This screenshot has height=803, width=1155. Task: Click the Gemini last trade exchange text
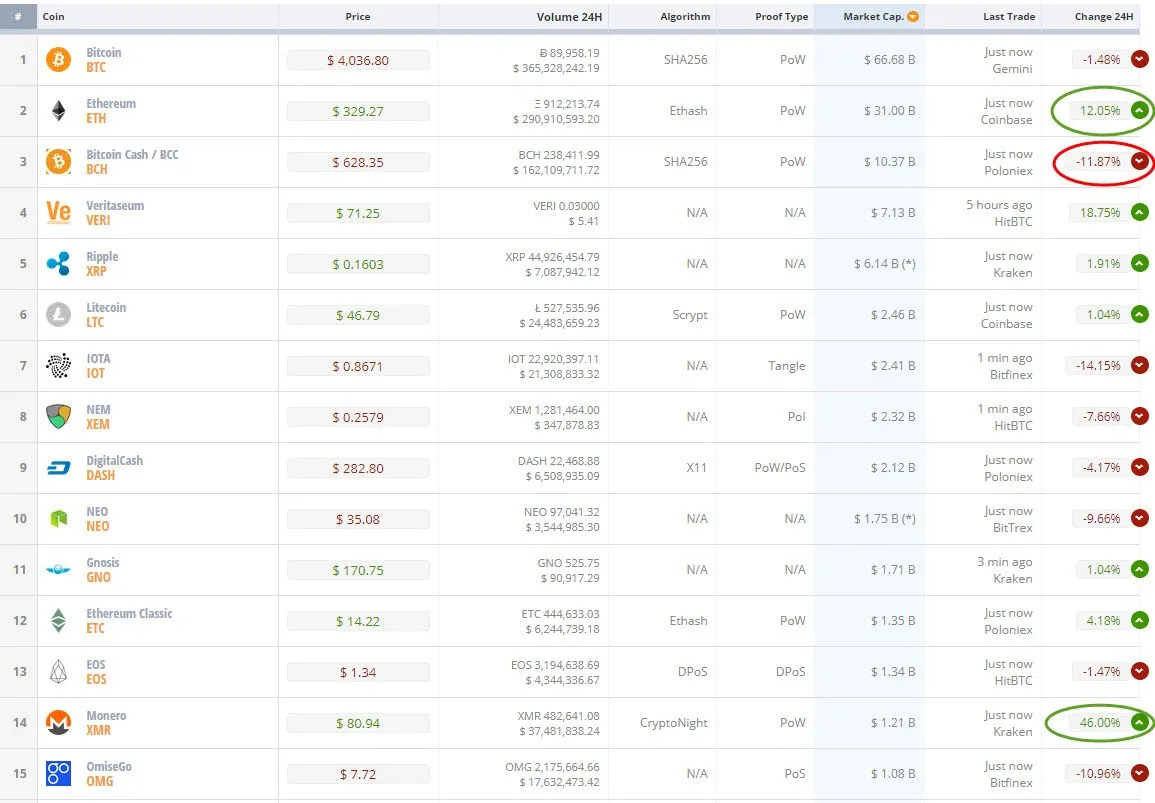1013,69
